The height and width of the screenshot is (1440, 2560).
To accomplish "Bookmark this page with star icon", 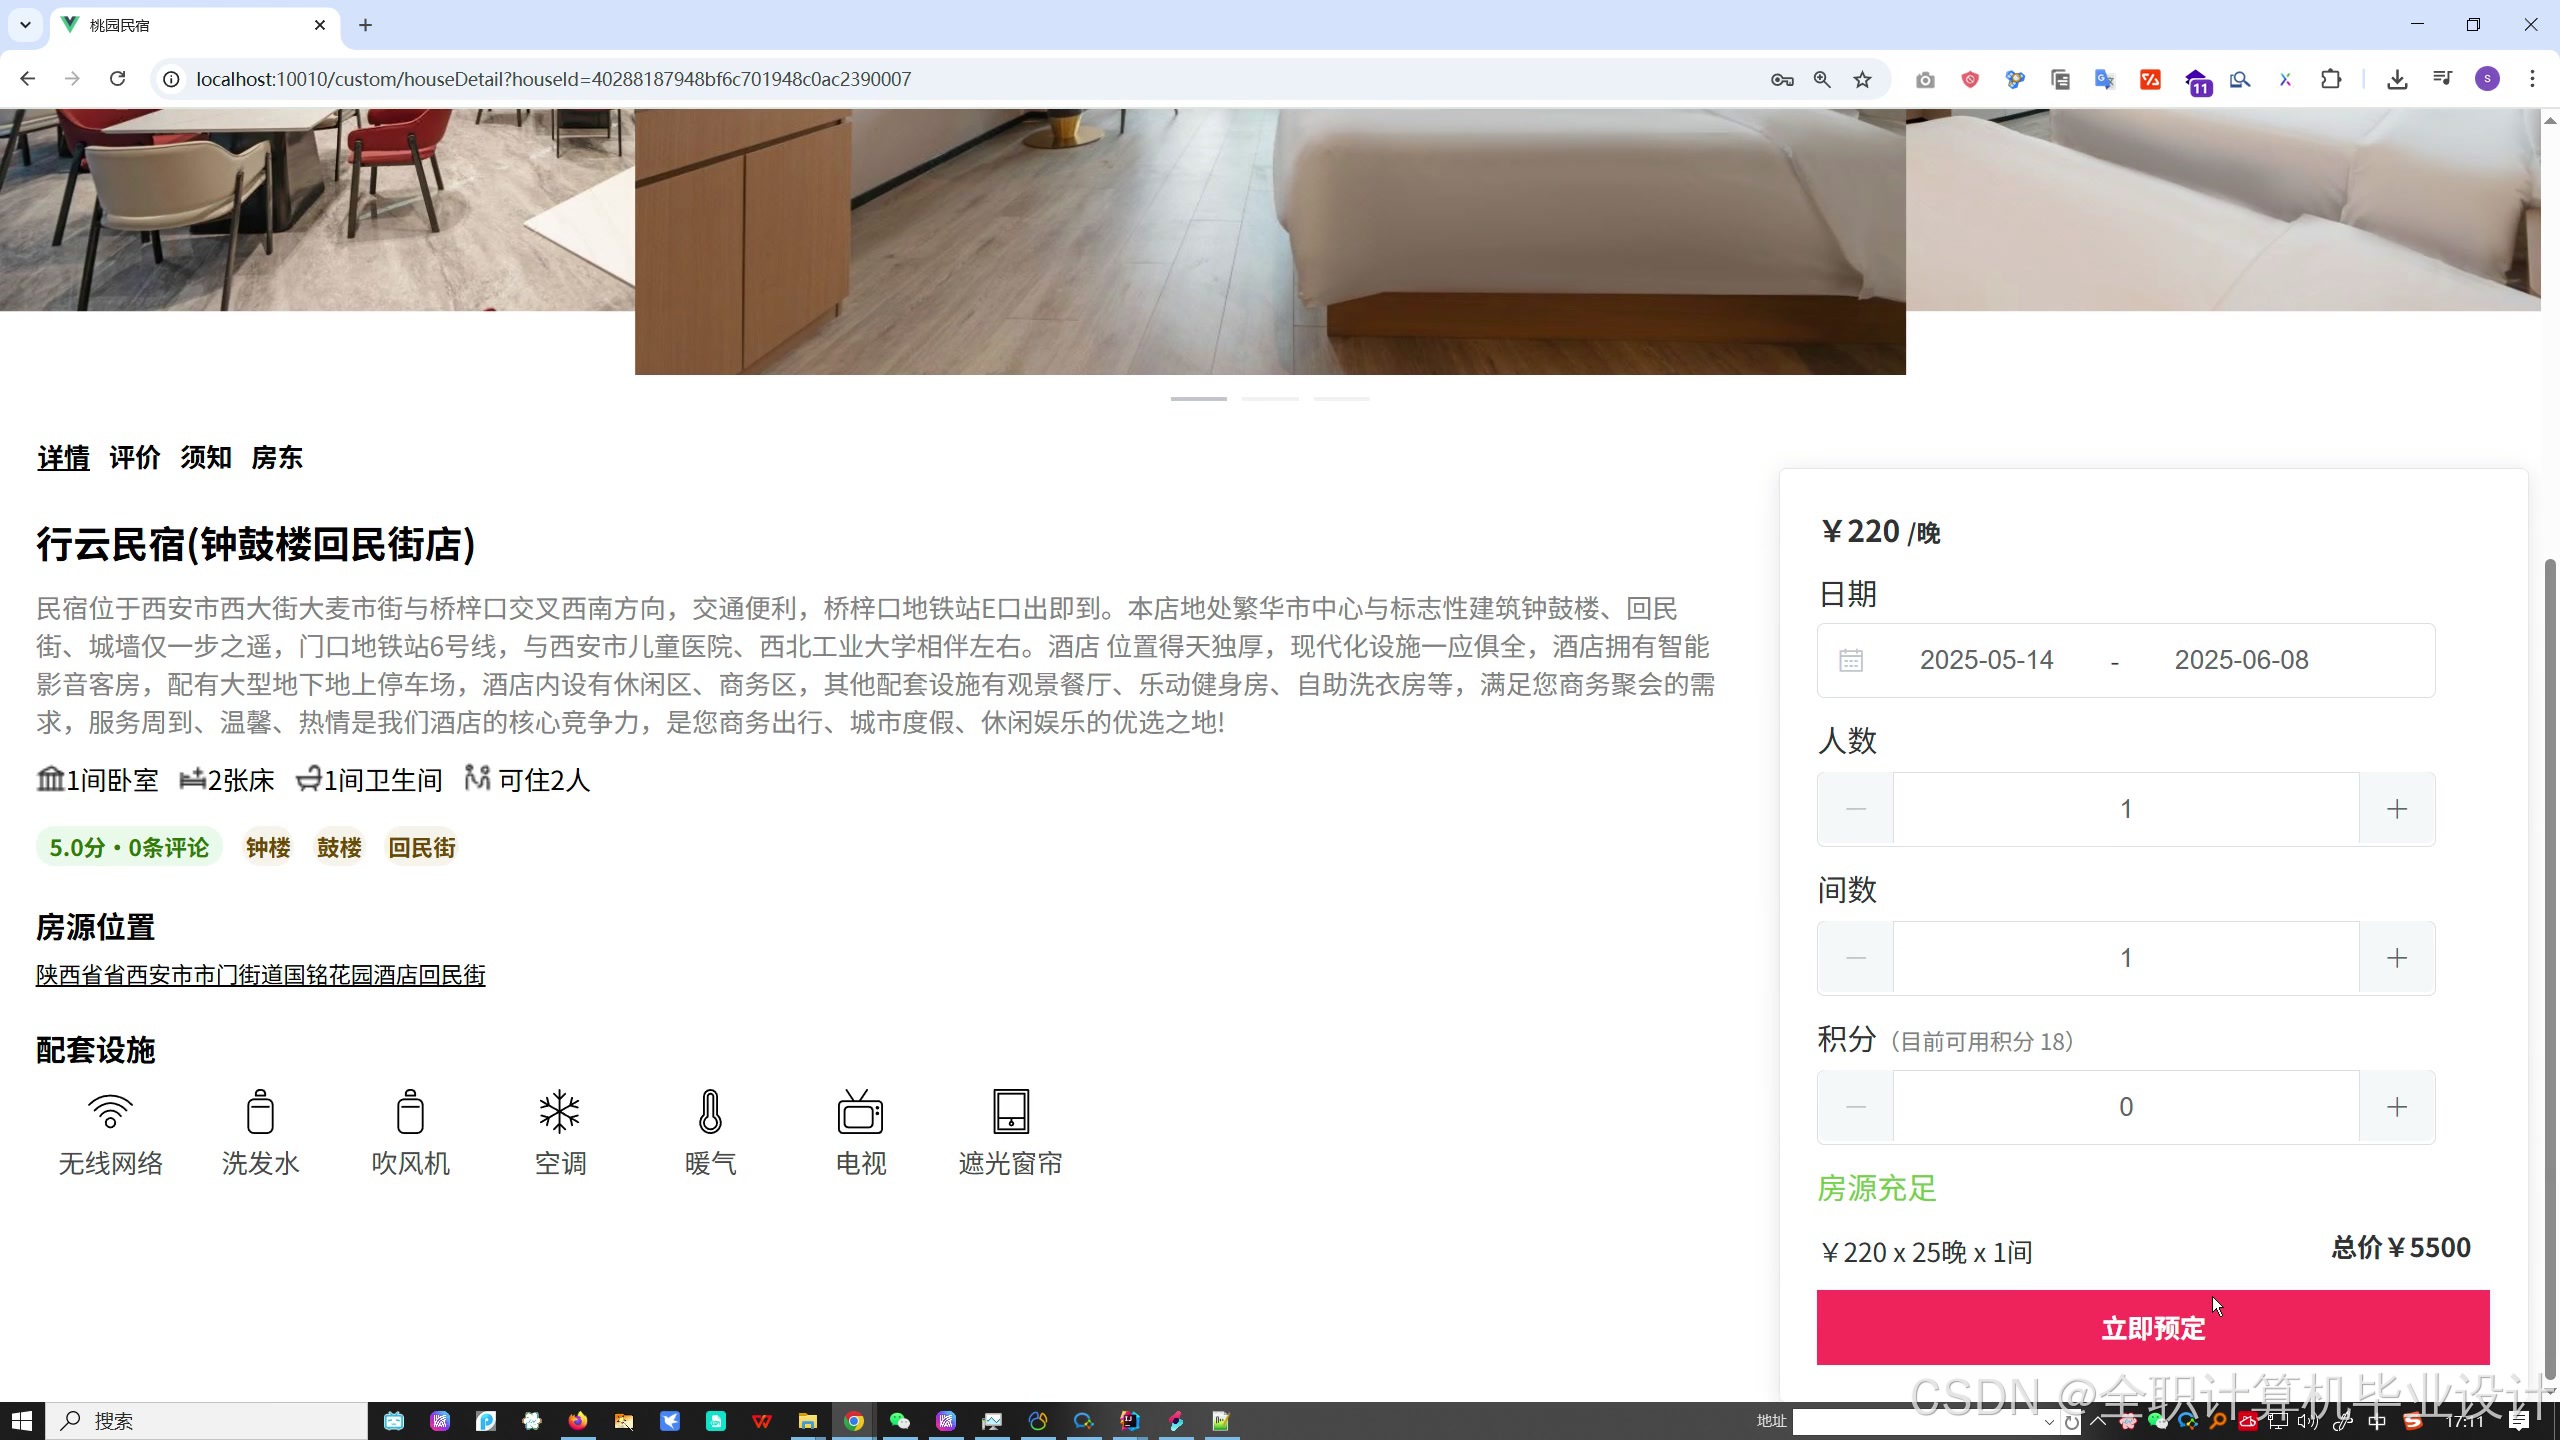I will click(1862, 79).
